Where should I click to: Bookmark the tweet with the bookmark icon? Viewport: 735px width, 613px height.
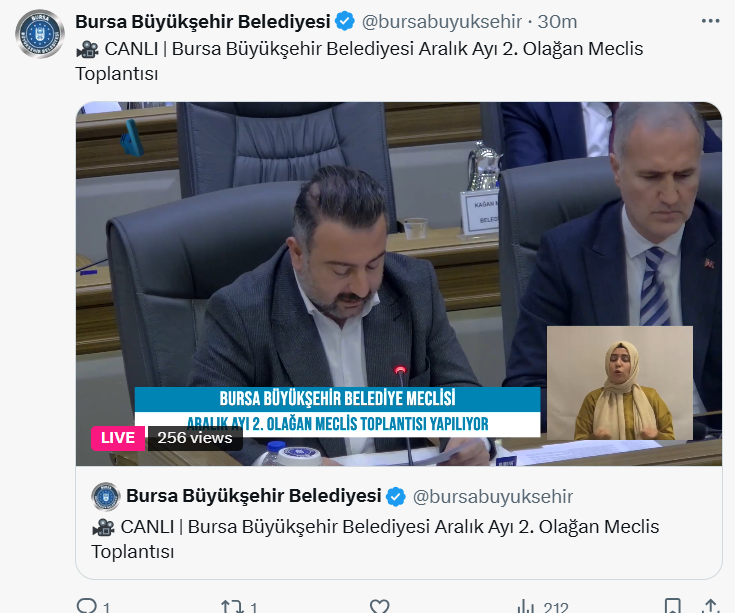(x=673, y=606)
